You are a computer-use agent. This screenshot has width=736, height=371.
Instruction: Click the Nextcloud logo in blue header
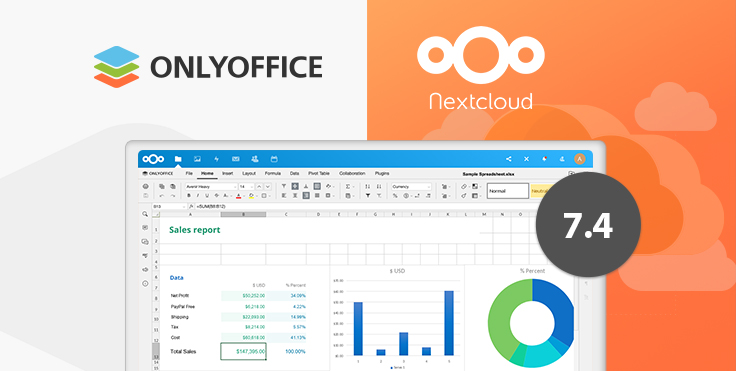point(153,159)
